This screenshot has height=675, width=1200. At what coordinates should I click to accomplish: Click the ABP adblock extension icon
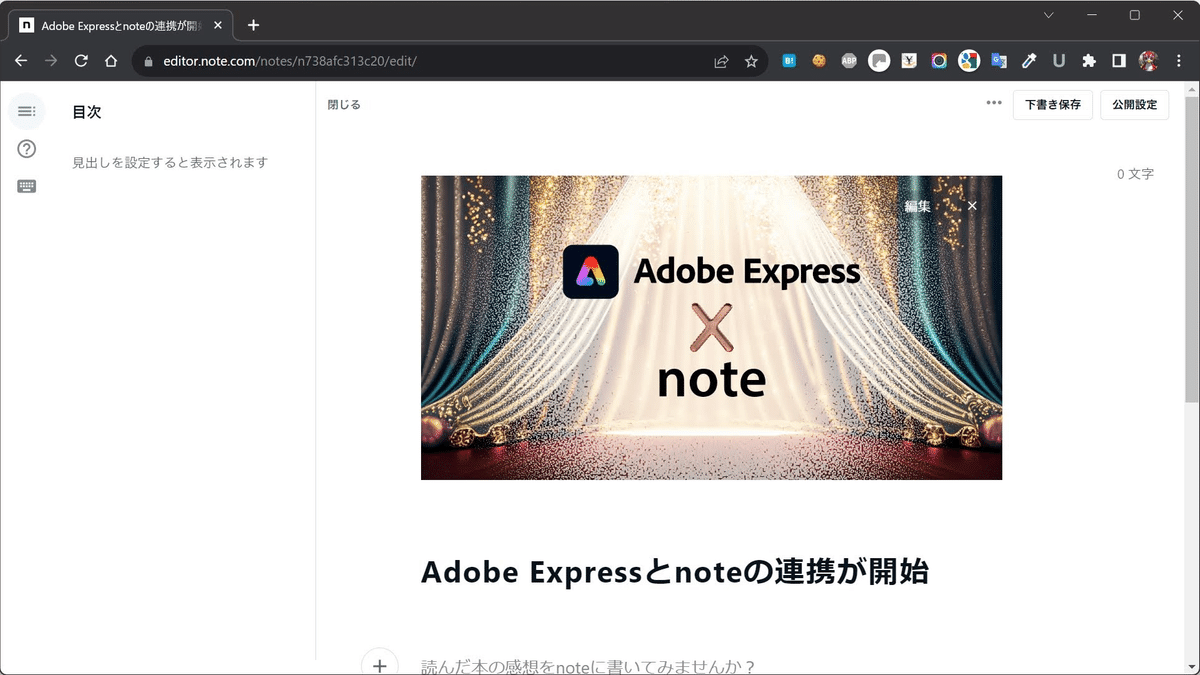[849, 61]
